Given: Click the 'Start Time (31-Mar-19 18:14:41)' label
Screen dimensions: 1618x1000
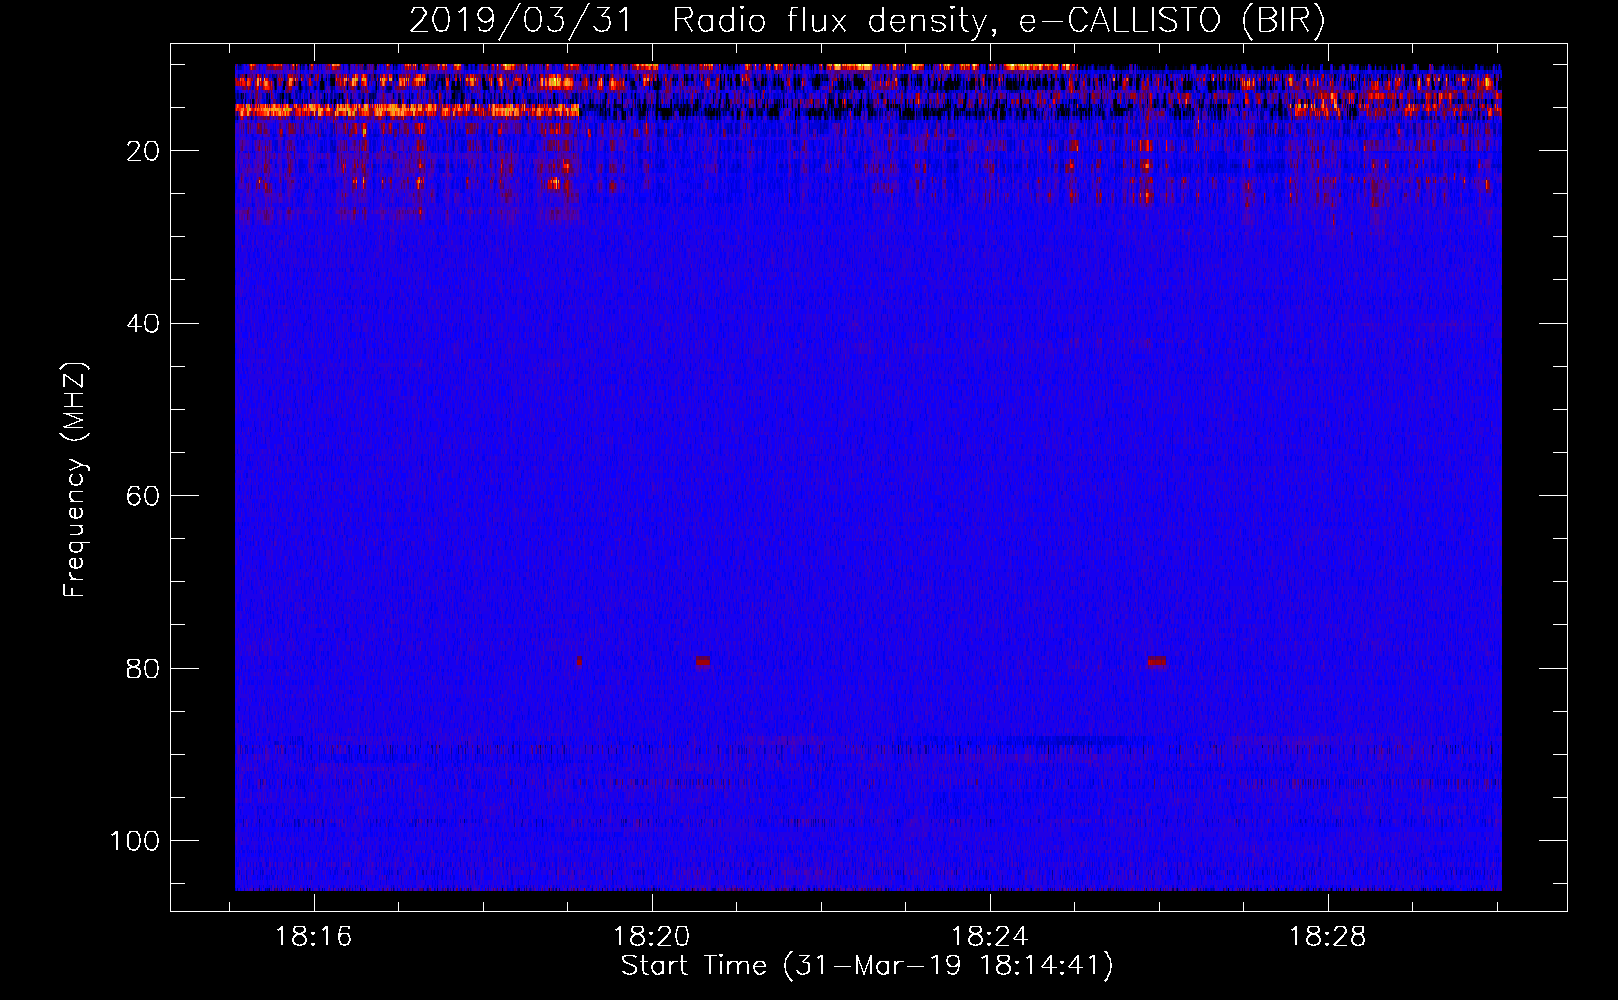Looking at the screenshot, I should coord(867,966).
